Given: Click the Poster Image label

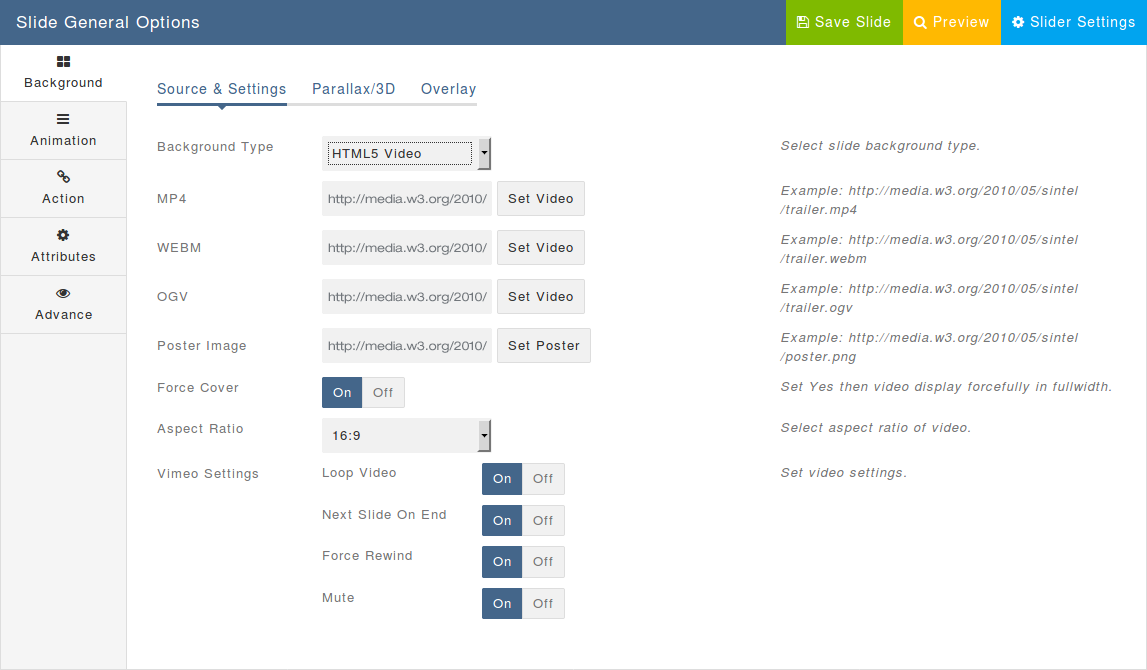Looking at the screenshot, I should 201,345.
